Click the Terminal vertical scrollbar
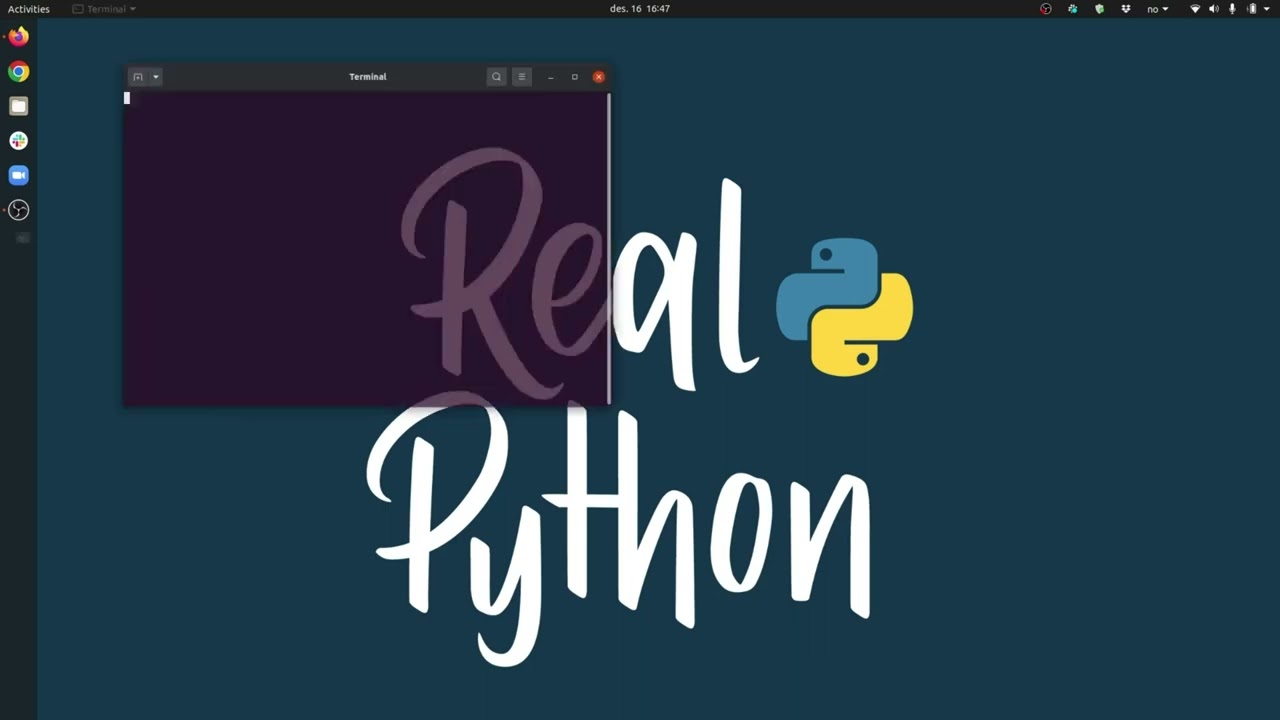Image resolution: width=1280 pixels, height=720 pixels. 608,248
